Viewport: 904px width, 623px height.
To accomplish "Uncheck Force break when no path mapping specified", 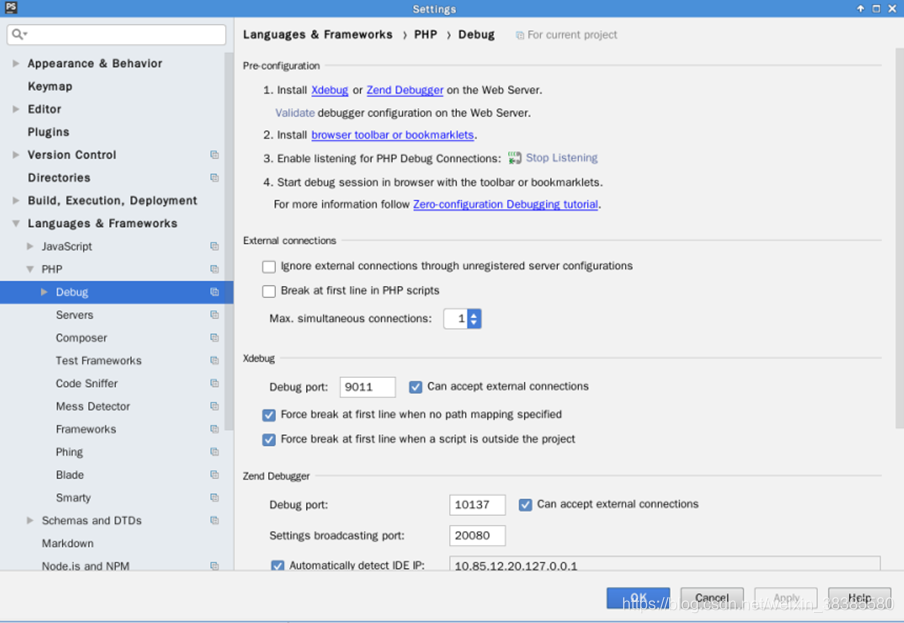I will (269, 415).
